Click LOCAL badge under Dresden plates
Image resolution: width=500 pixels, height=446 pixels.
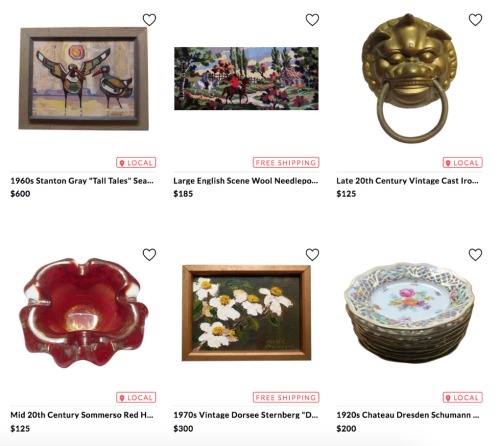click(x=462, y=397)
